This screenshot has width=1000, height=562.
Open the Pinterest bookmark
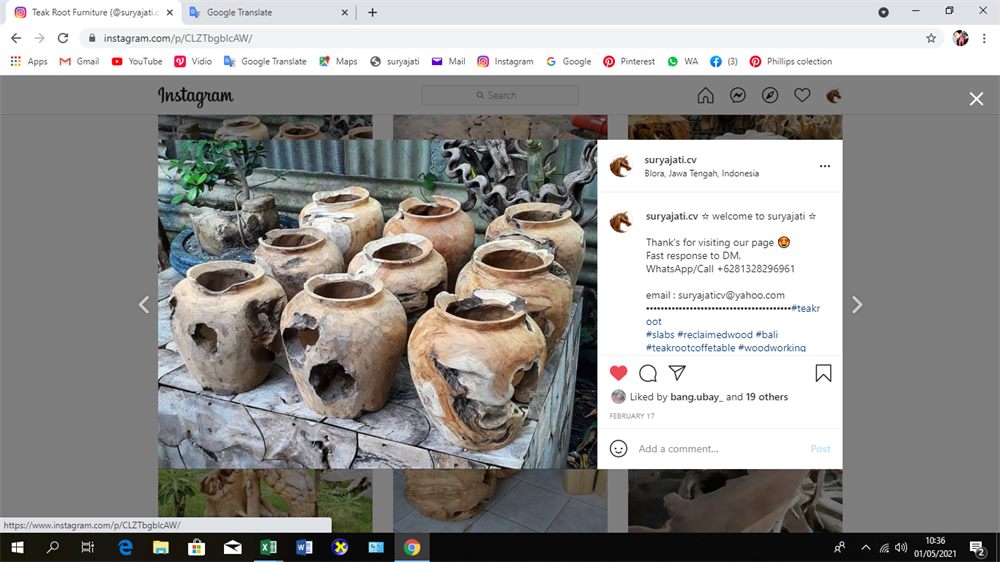[x=629, y=61]
